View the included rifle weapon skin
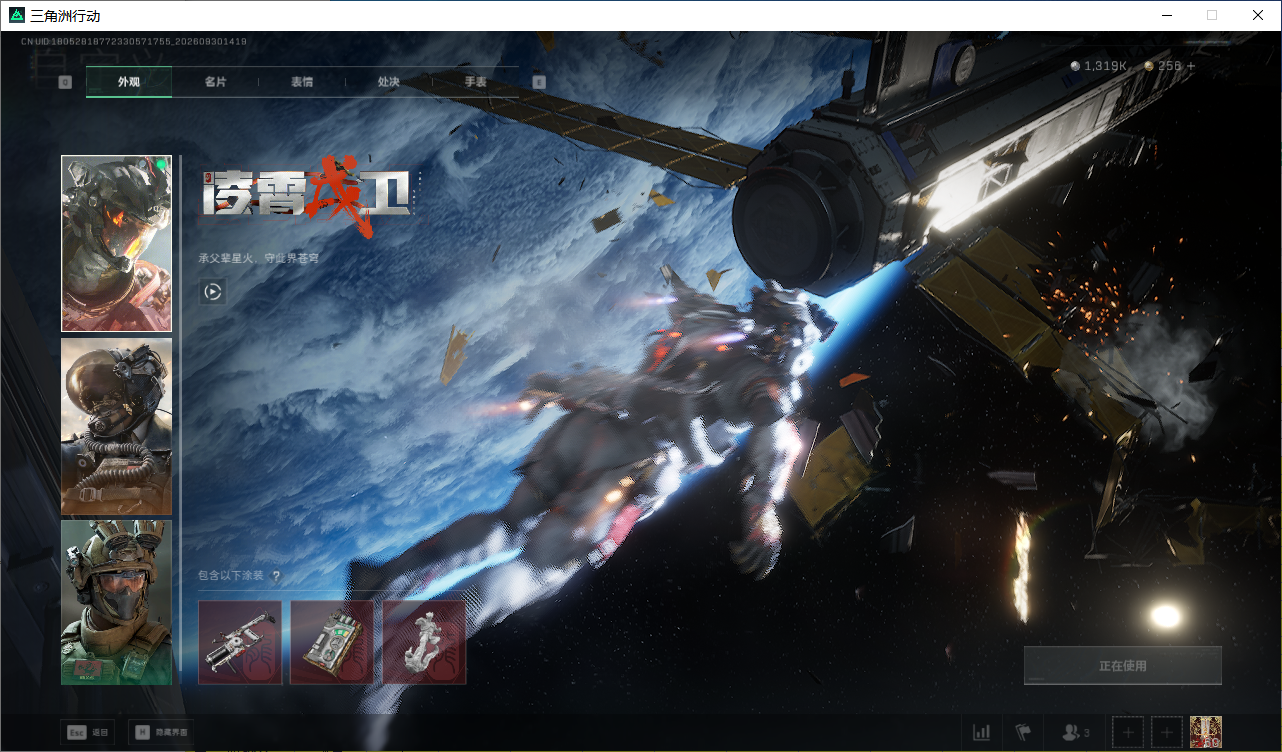Screen dimensions: 1282x752 pyautogui.click(x=240, y=642)
